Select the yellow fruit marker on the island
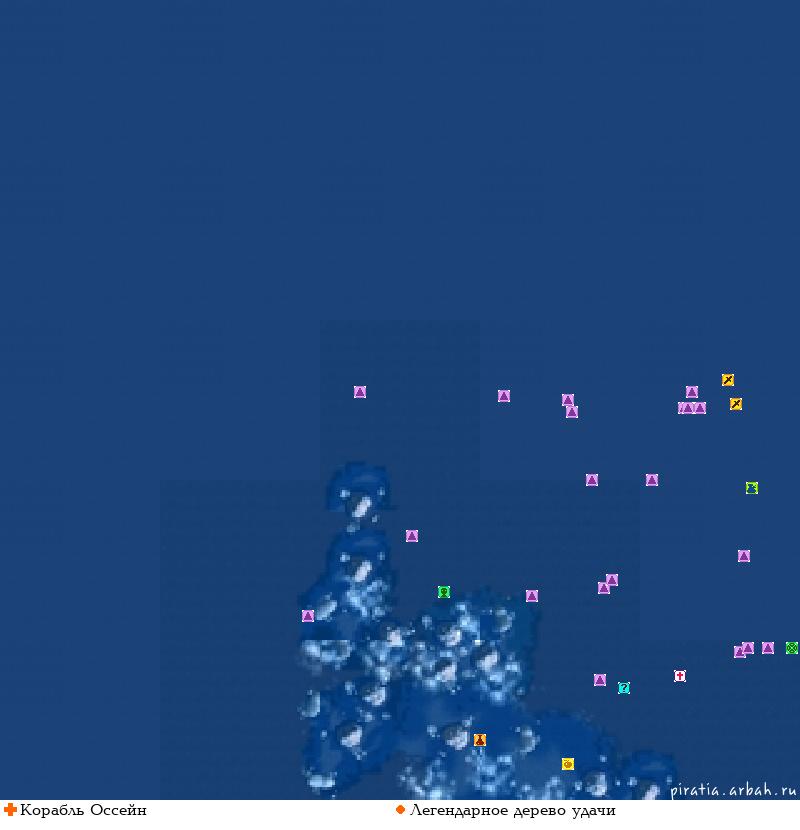The height and width of the screenshot is (830, 800). pyautogui.click(x=568, y=763)
